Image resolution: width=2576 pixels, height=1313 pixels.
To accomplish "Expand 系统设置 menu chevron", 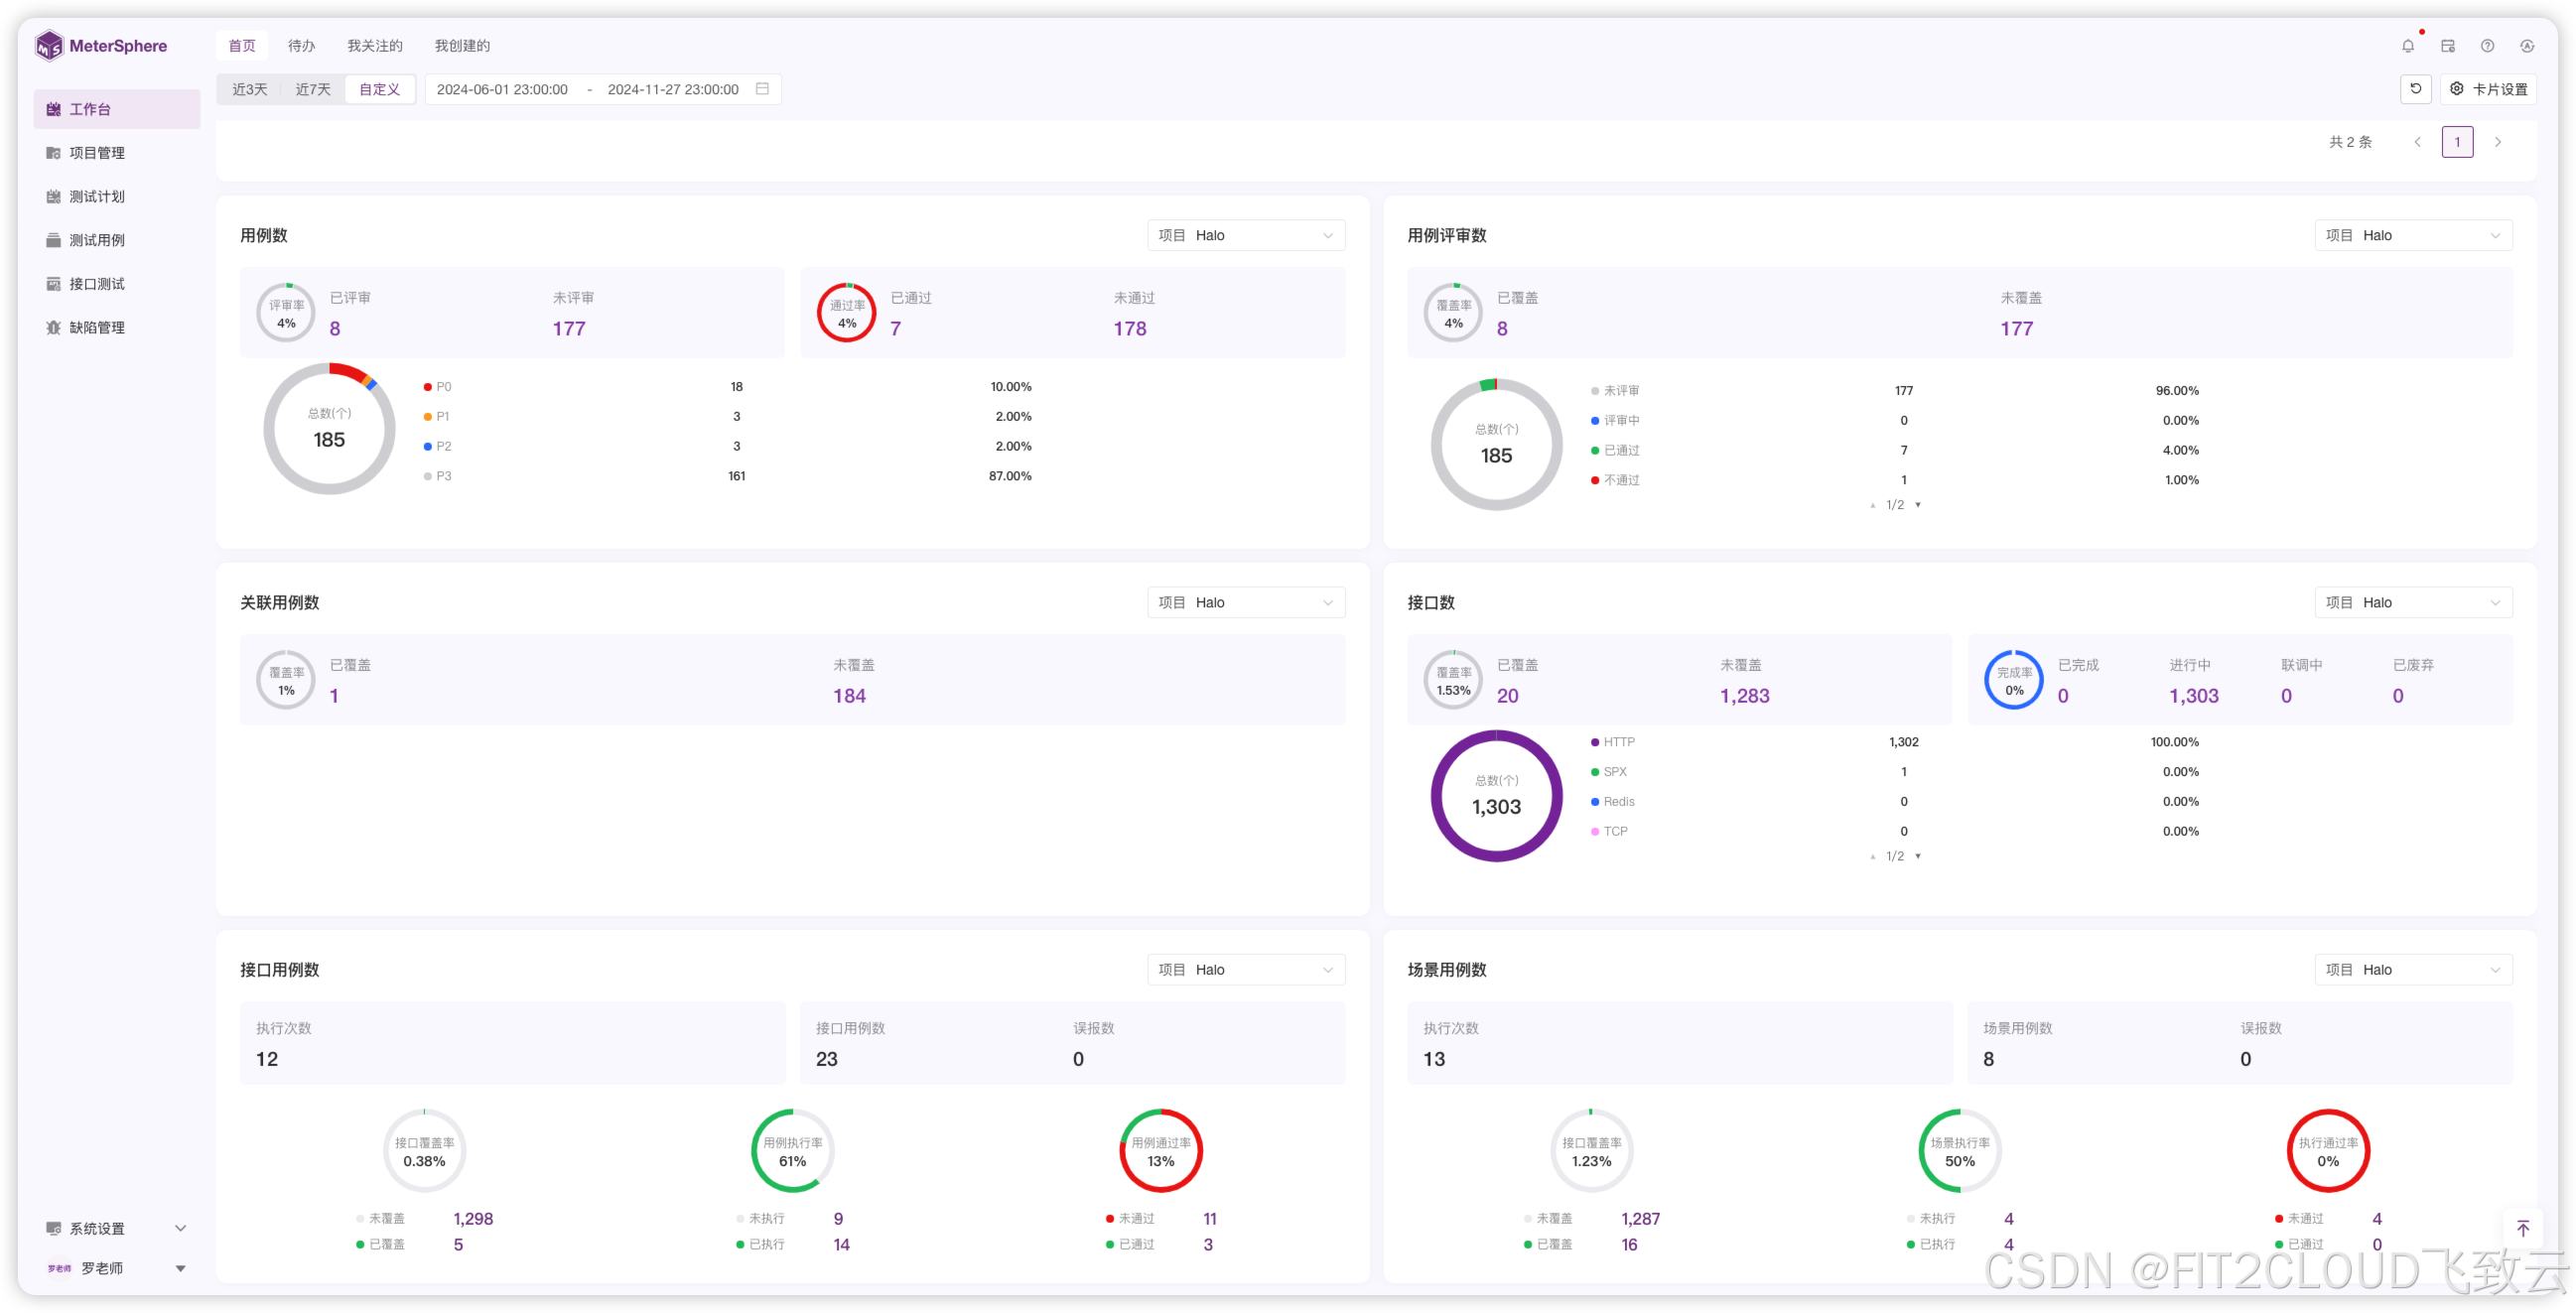I will (181, 1228).
